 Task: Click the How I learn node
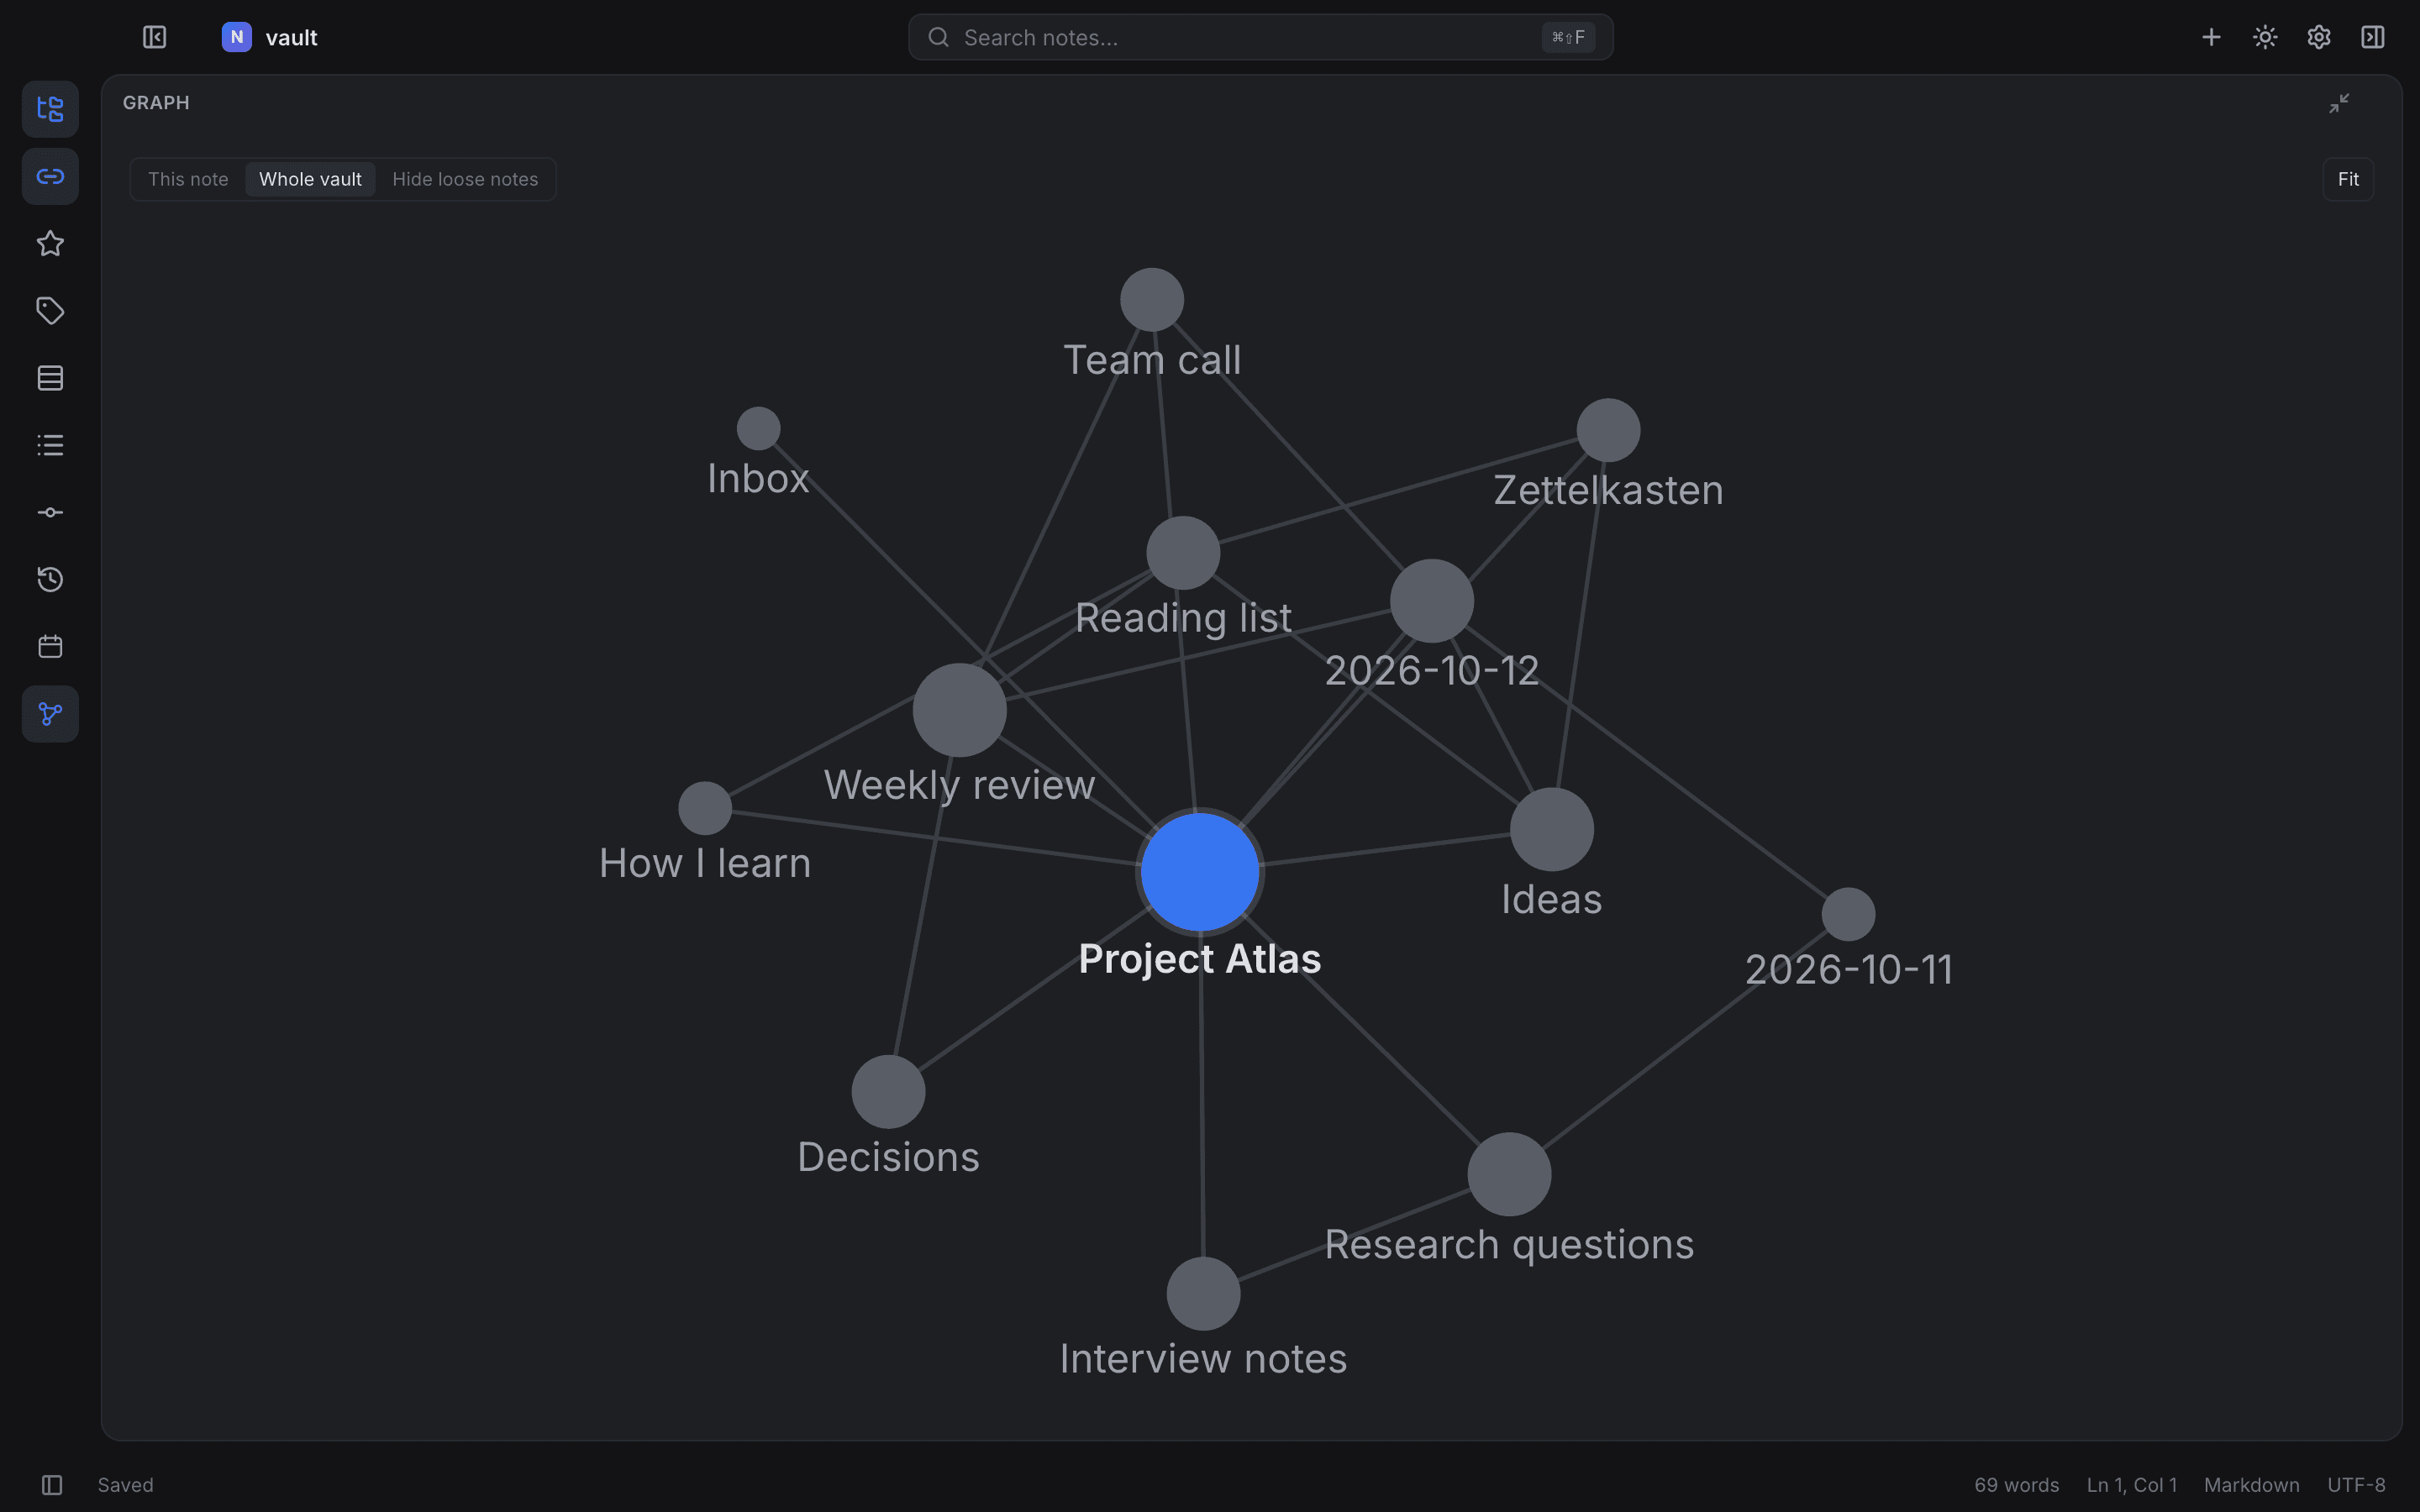(705, 808)
